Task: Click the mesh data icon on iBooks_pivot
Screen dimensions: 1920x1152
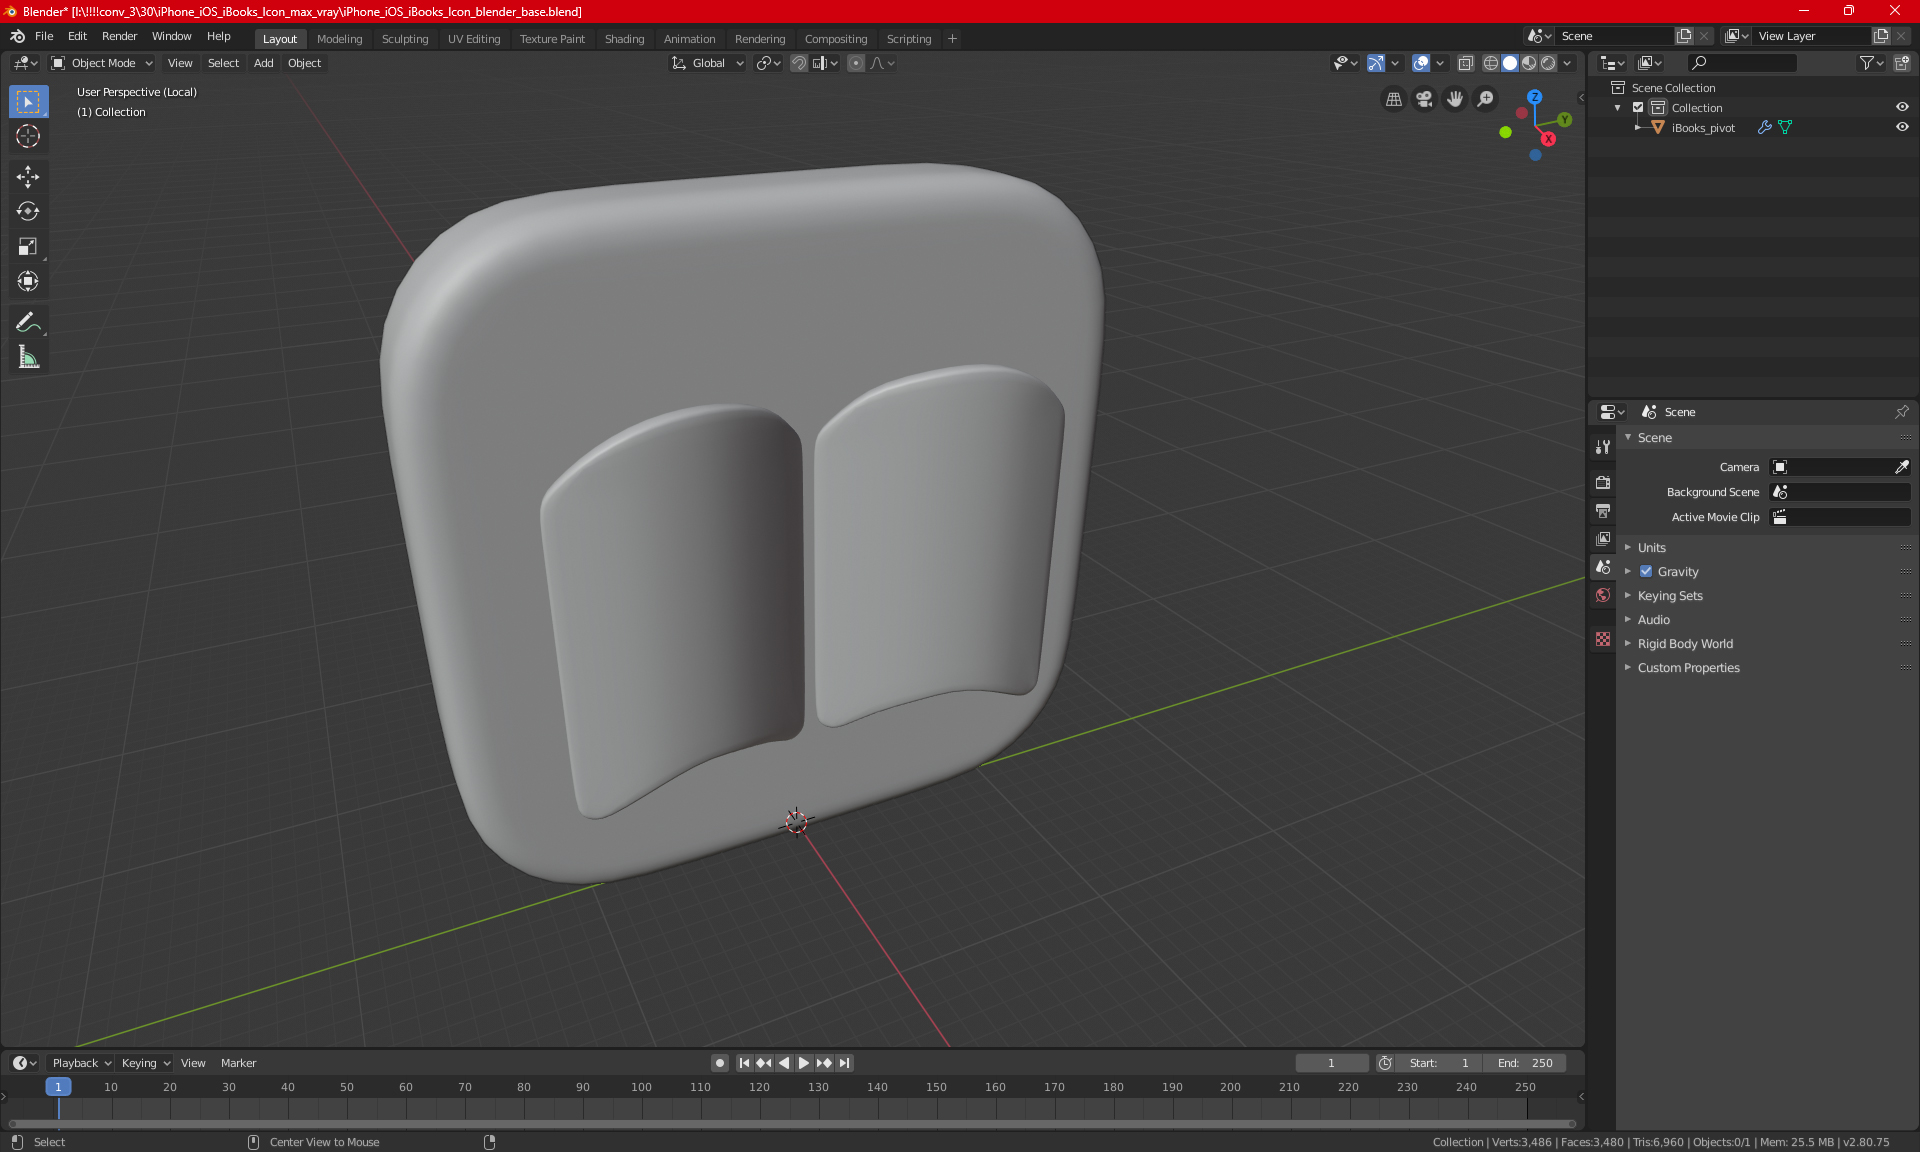Action: coord(1785,127)
